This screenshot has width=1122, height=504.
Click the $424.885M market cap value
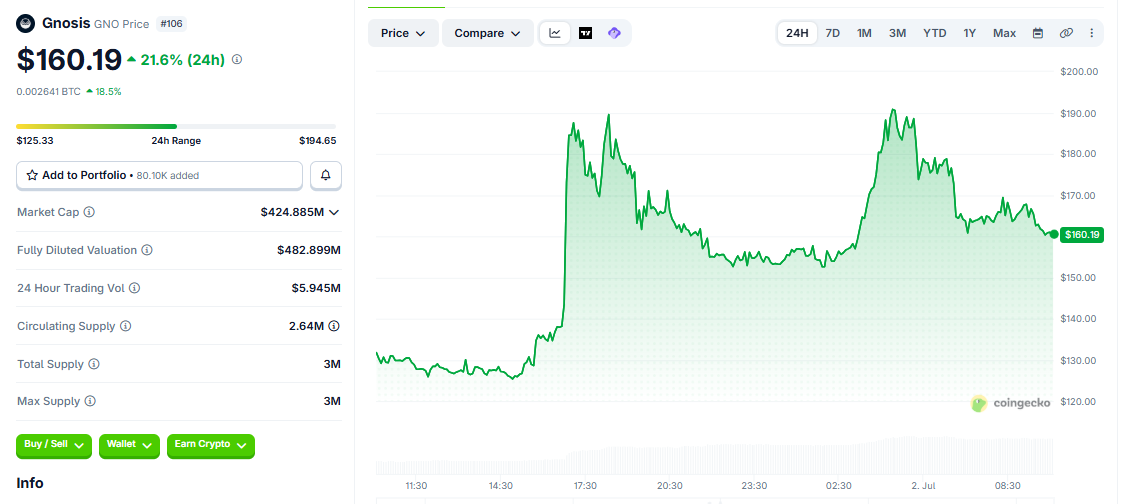tap(293, 212)
